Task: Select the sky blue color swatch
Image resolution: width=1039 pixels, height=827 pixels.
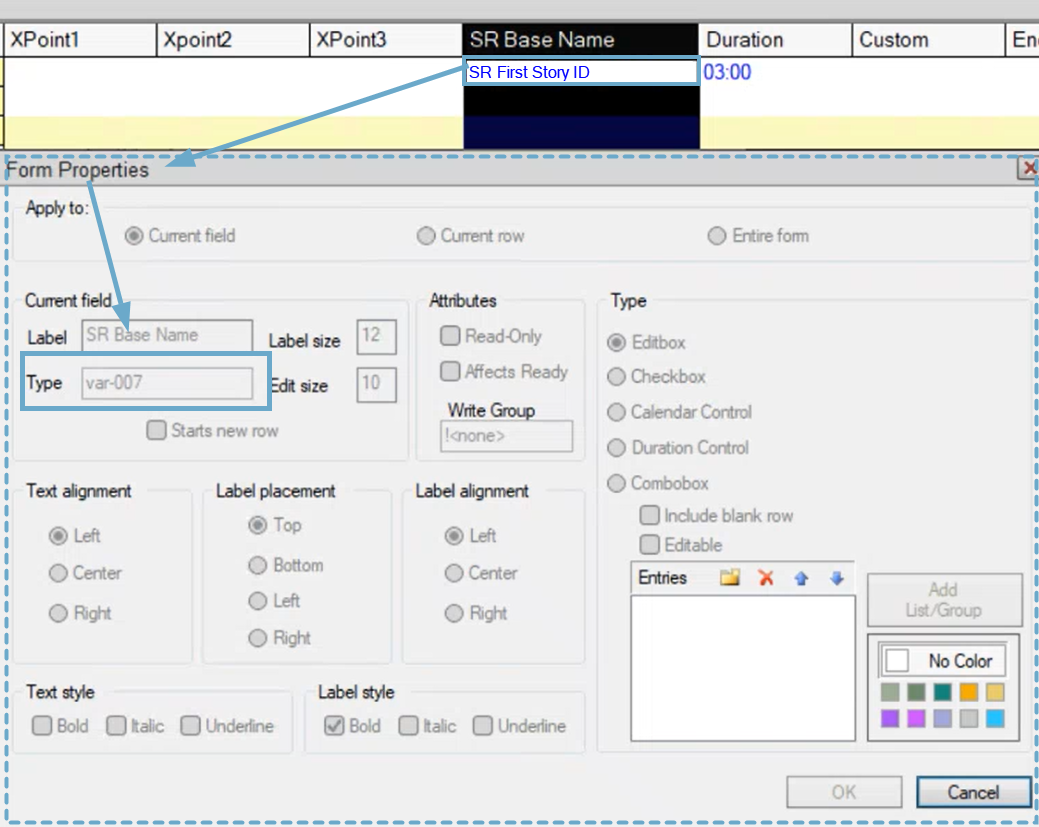Action: (x=994, y=718)
